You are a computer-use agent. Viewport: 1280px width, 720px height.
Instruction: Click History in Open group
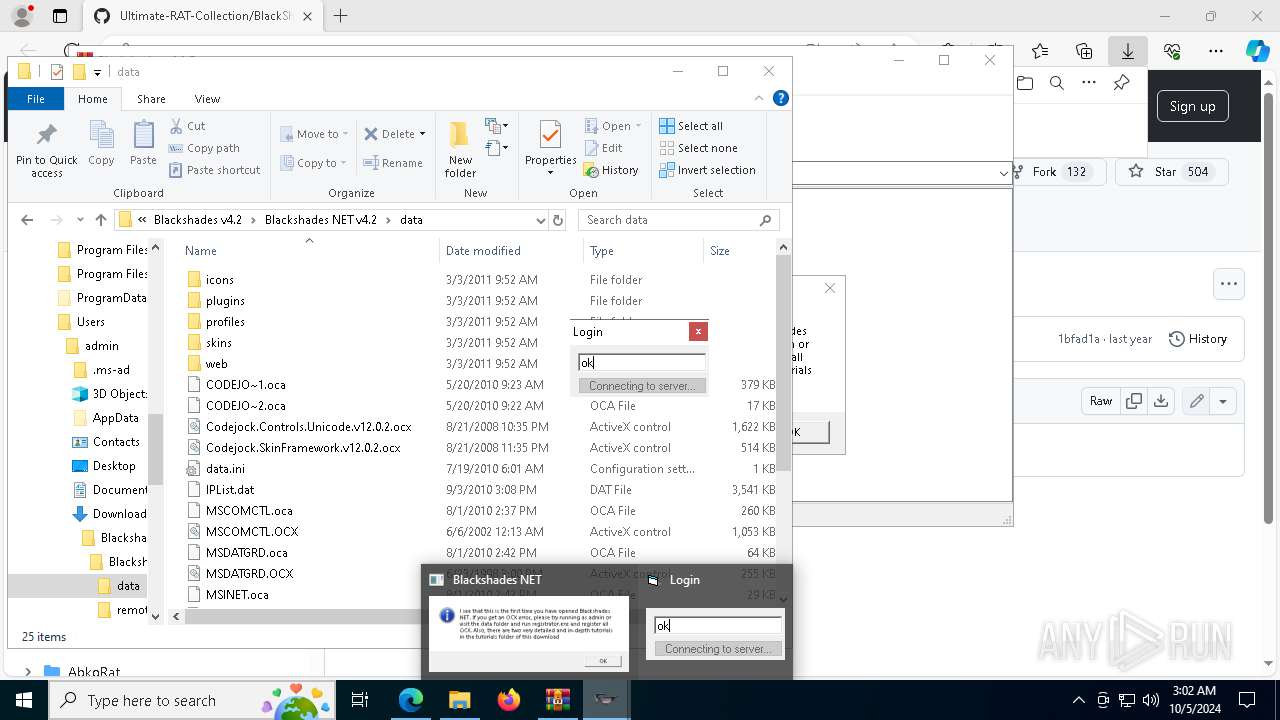click(611, 170)
